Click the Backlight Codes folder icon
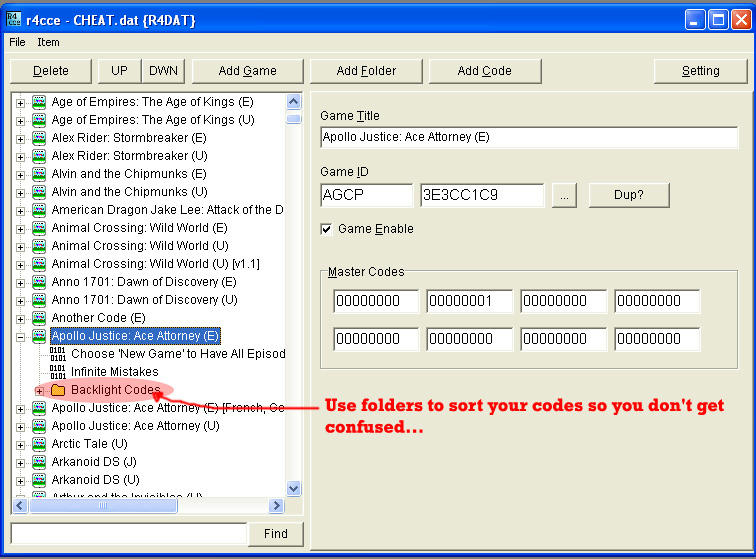 [58, 390]
